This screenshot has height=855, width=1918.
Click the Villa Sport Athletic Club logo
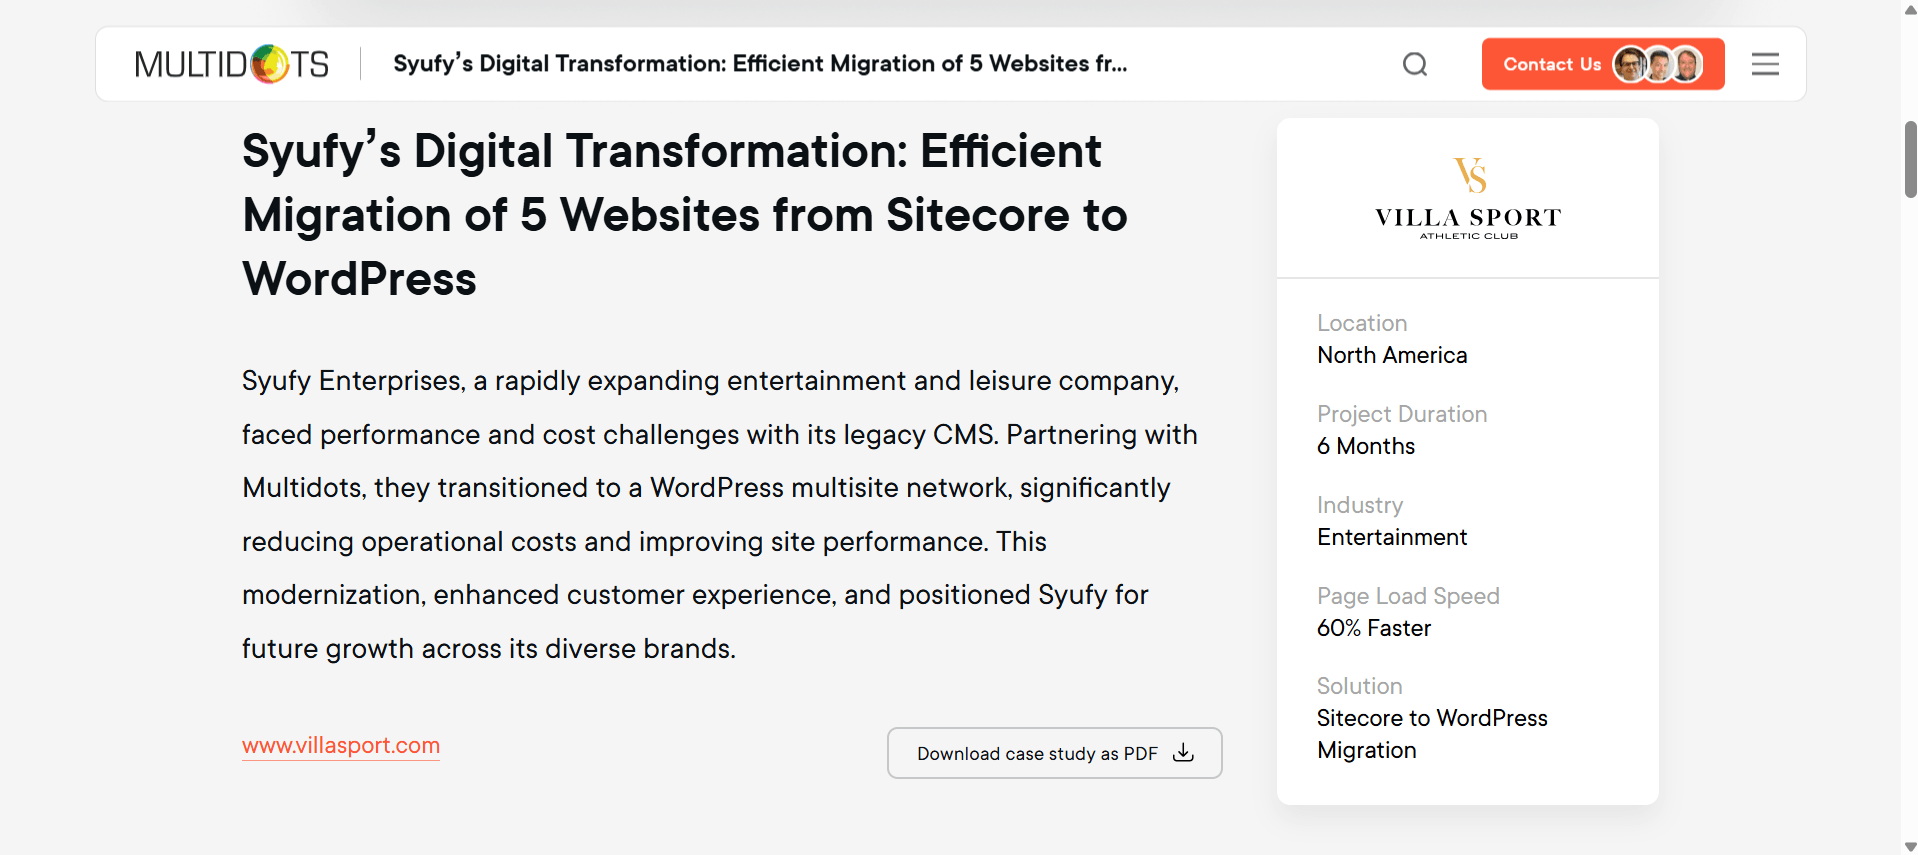click(x=1468, y=198)
